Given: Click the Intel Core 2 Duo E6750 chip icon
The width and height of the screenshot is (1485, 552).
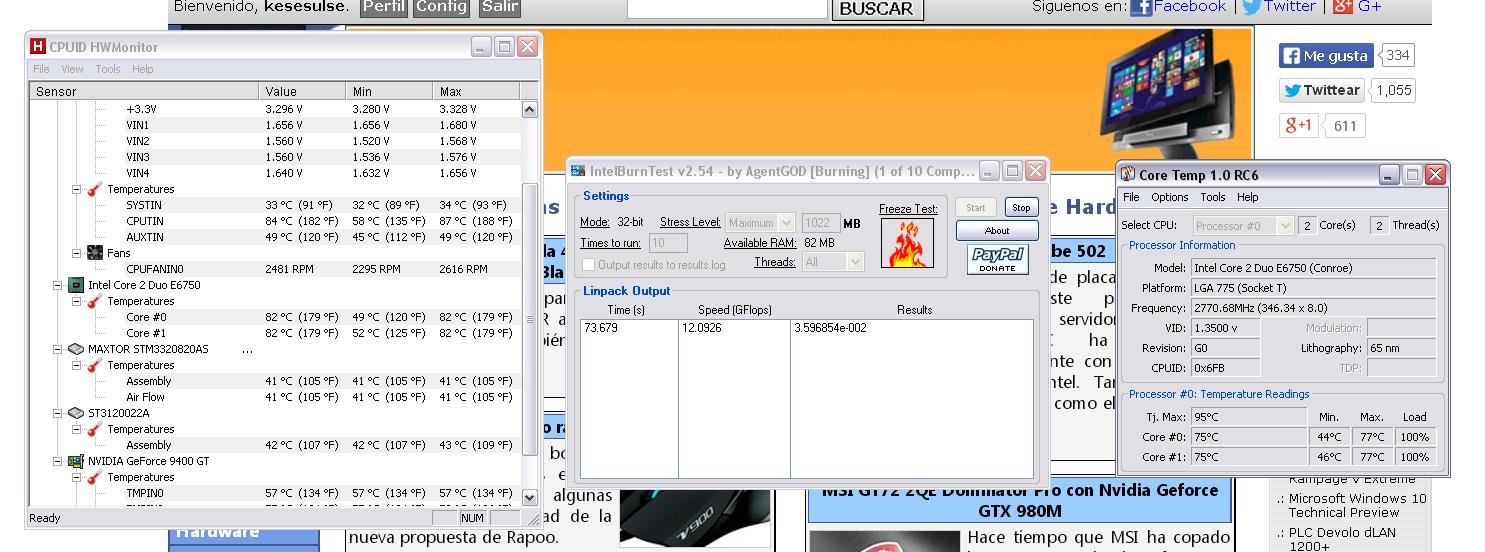Looking at the screenshot, I should tap(75, 285).
